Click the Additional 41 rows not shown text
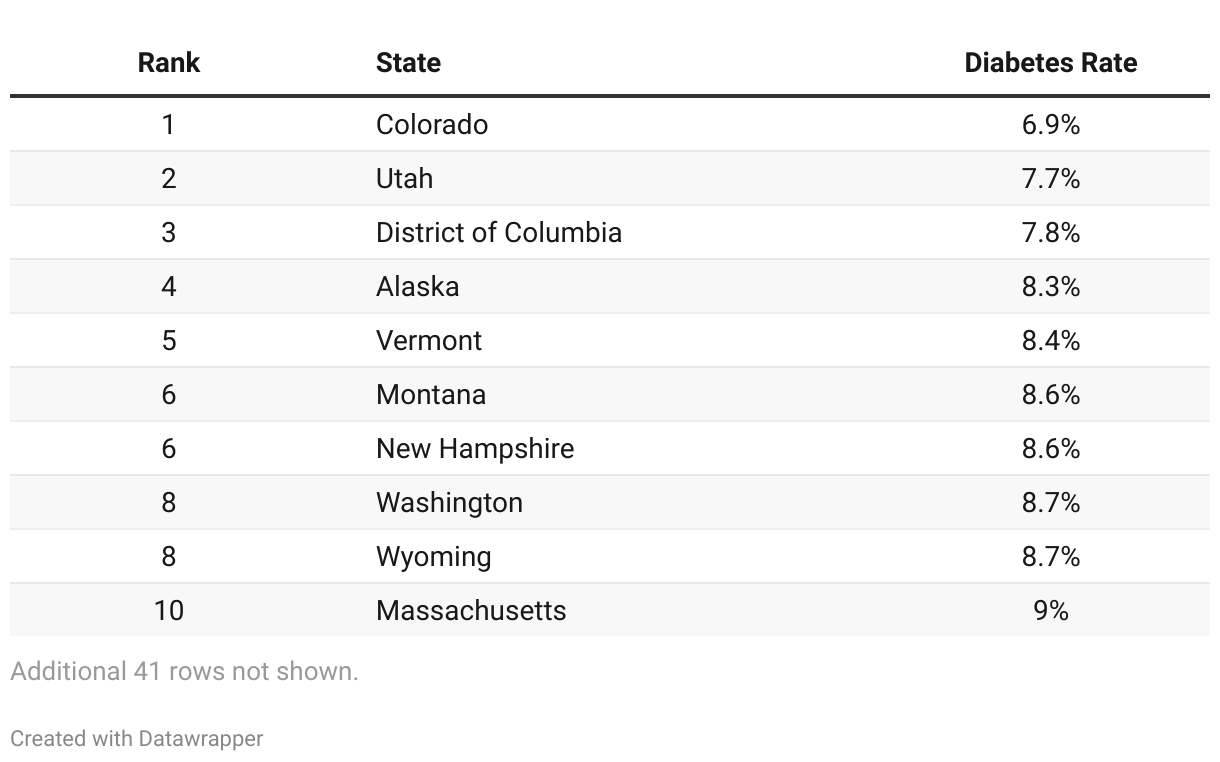The width and height of the screenshot is (1220, 762). [184, 672]
